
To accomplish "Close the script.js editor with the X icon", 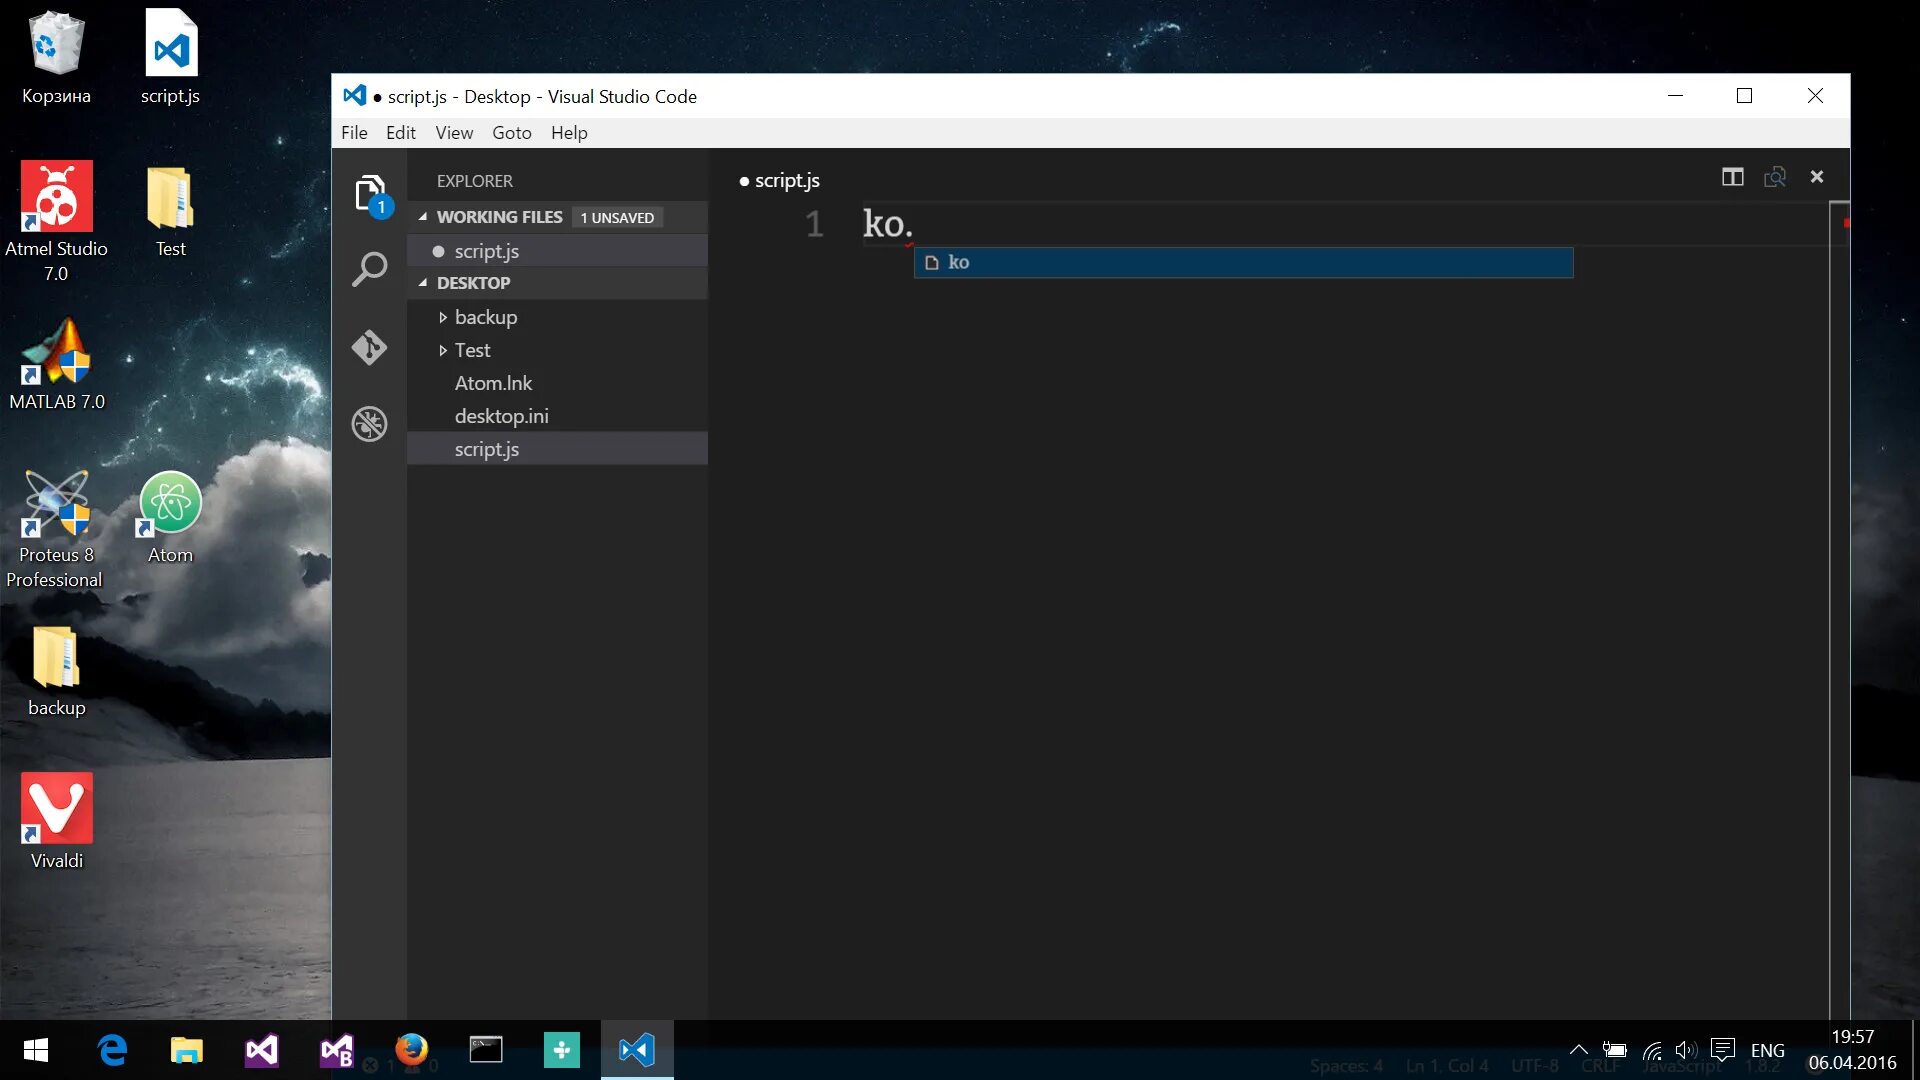I will tap(1817, 176).
